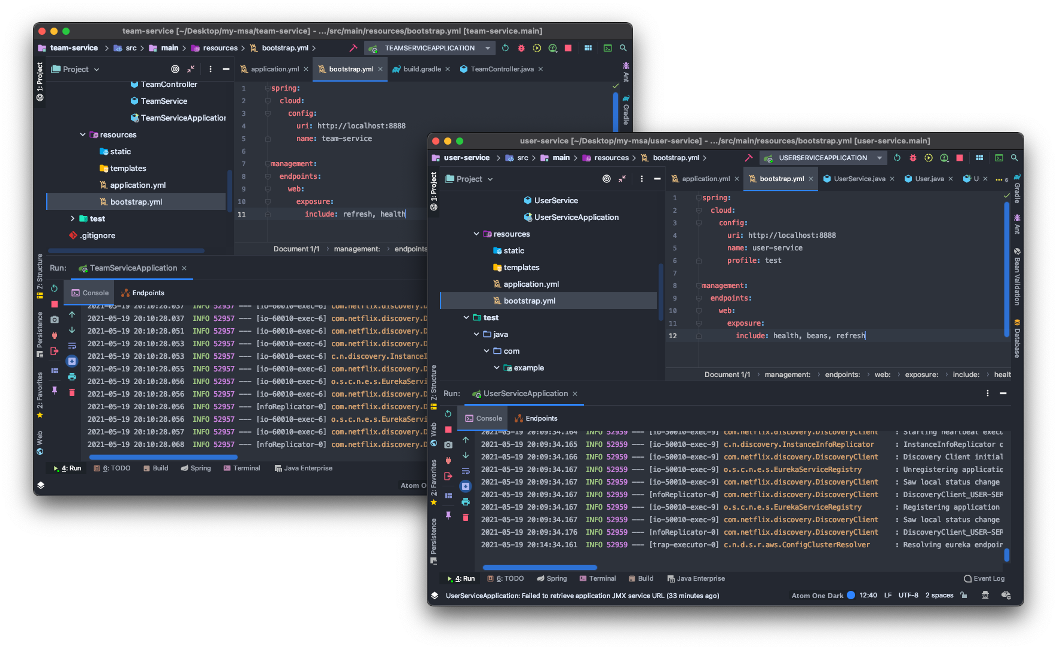Click the horizontal scrollbar in UserServiceApplication console
Viewport: 1057px width, 650px height.
click(x=540, y=567)
